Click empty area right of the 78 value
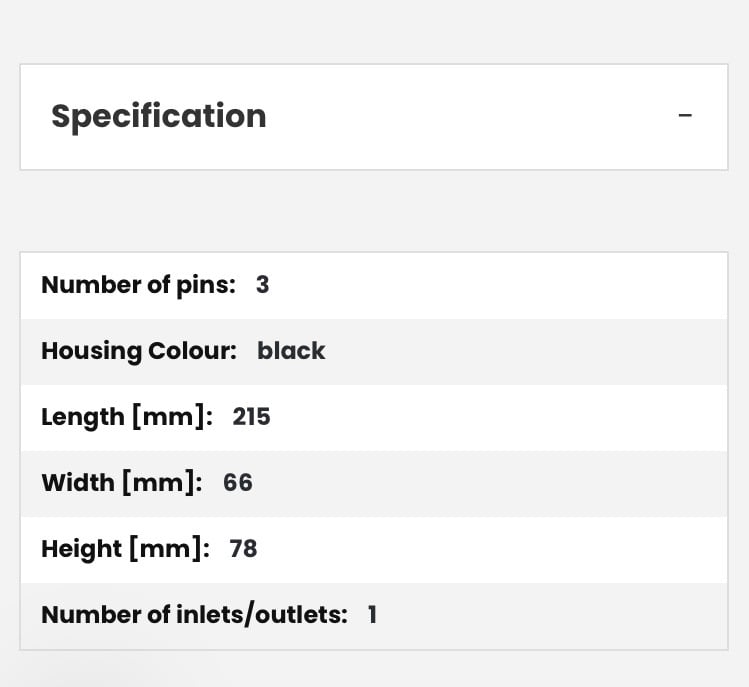The width and height of the screenshot is (749, 687). 490,549
